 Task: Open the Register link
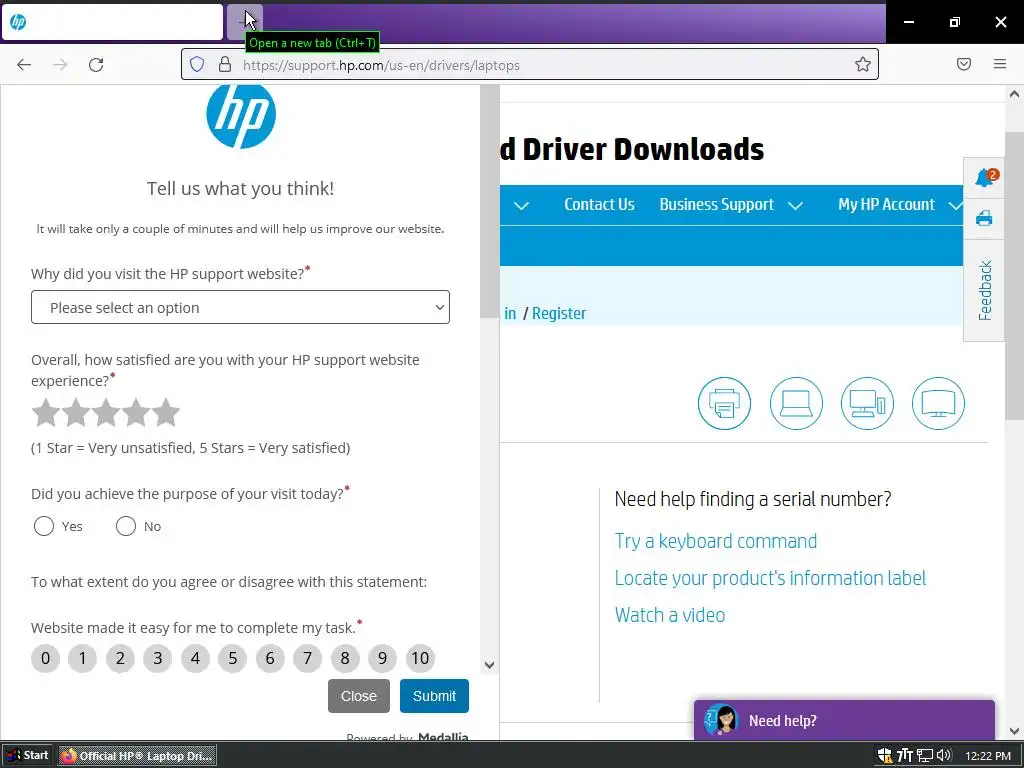pyautogui.click(x=559, y=313)
